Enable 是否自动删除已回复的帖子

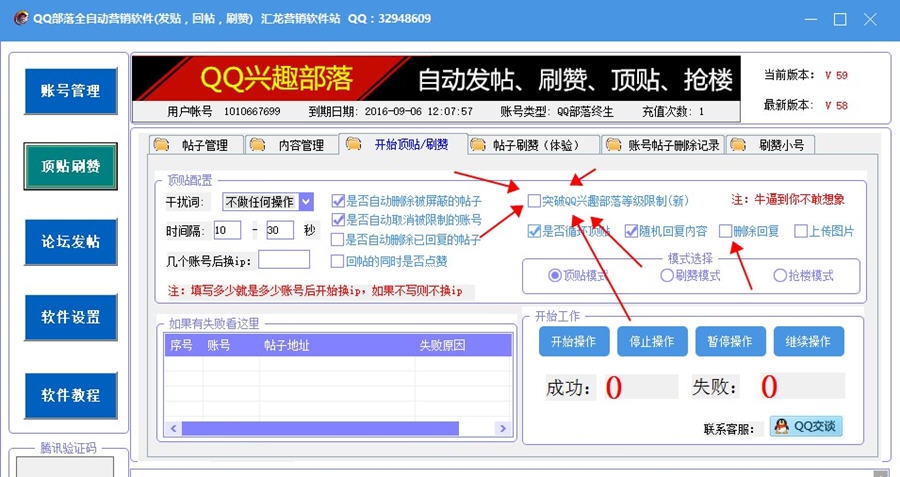[x=338, y=239]
